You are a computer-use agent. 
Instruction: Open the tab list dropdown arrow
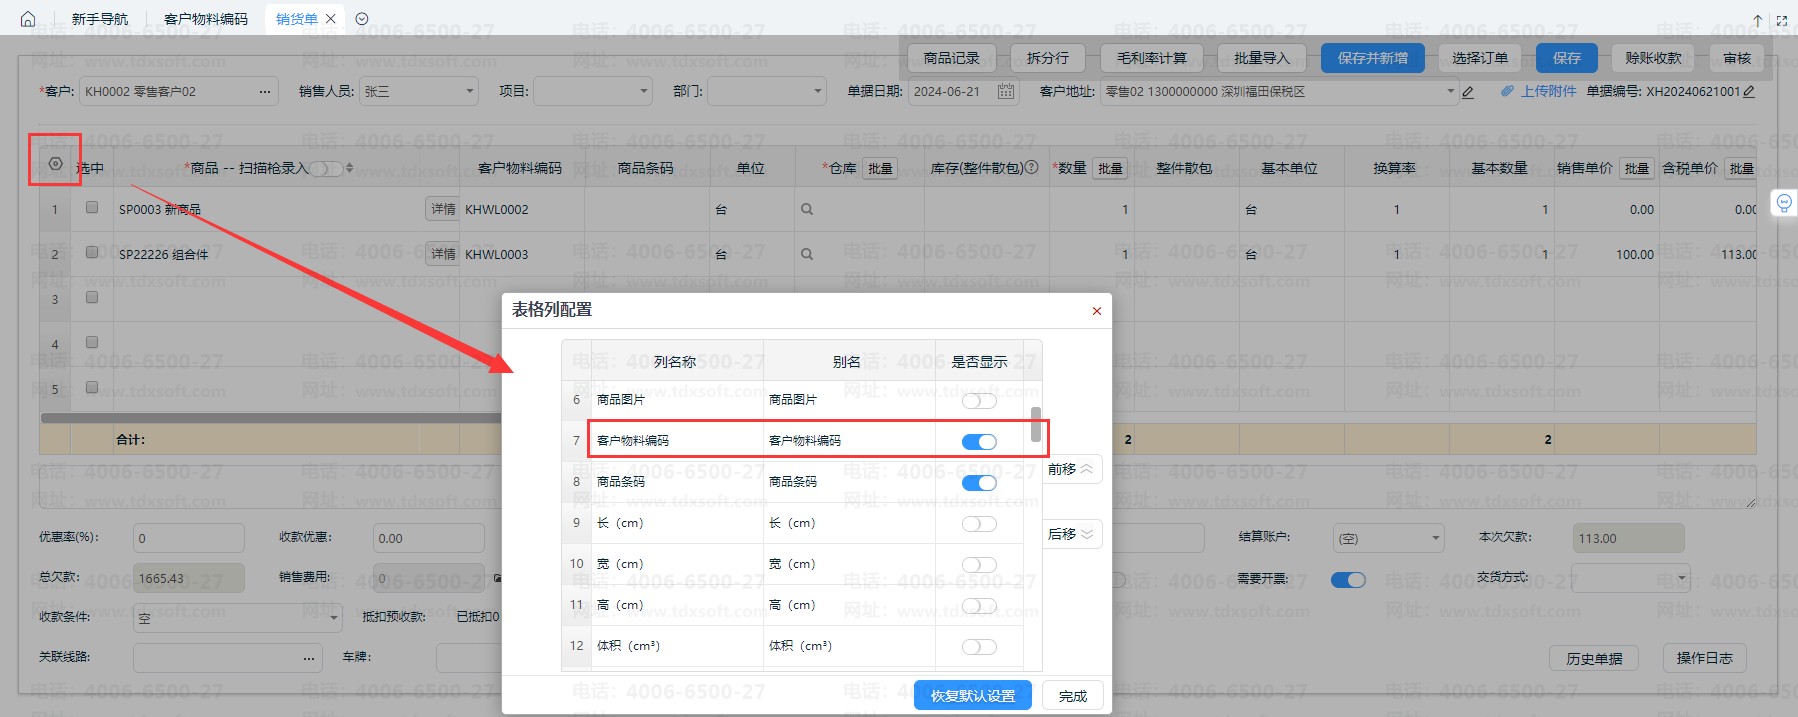(x=362, y=19)
